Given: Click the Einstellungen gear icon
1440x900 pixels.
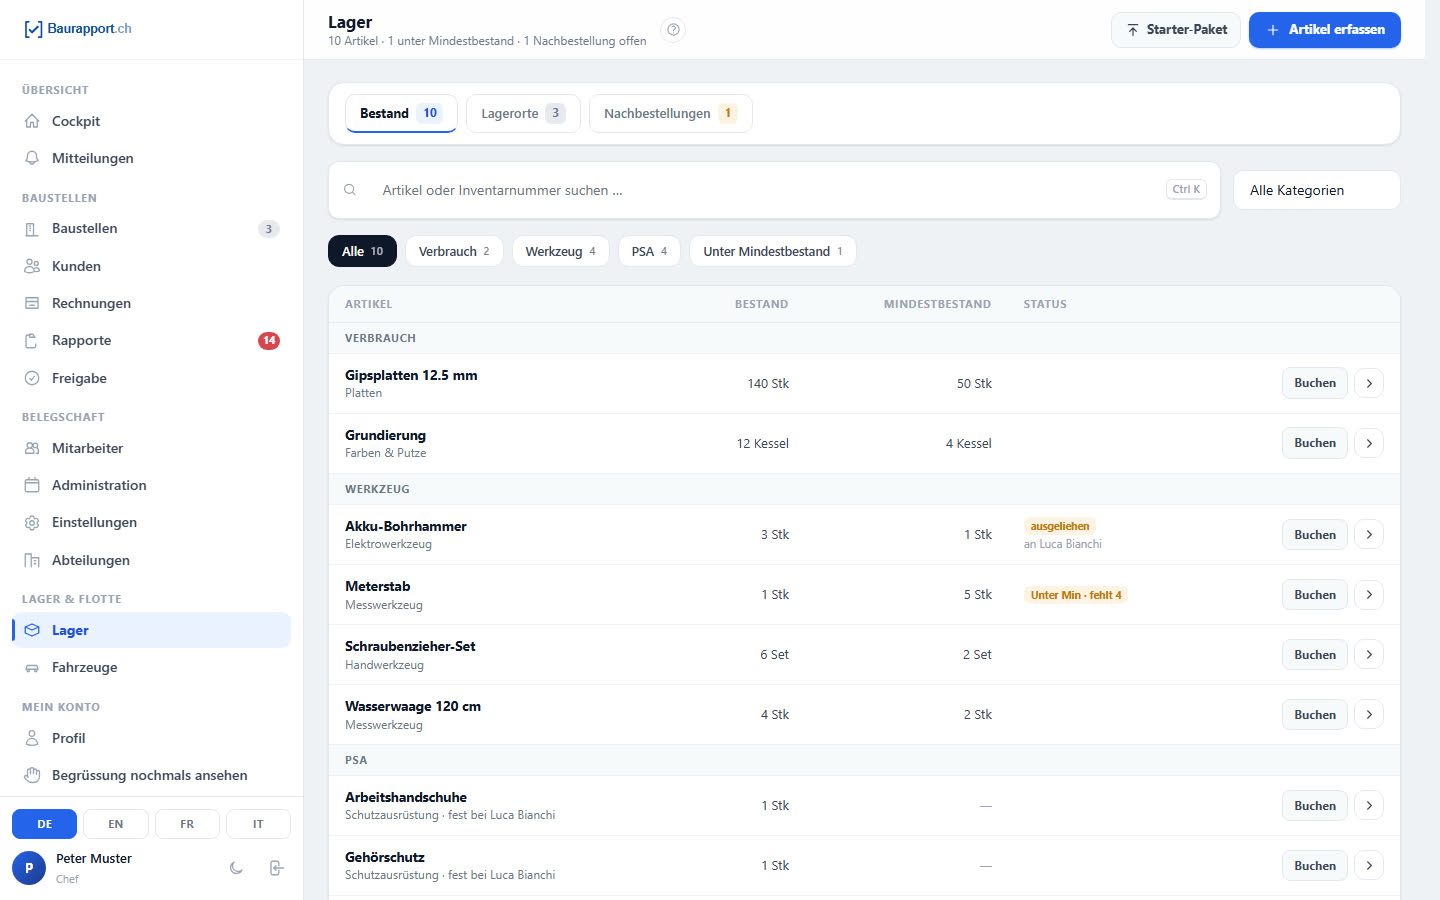Looking at the screenshot, I should 32,523.
